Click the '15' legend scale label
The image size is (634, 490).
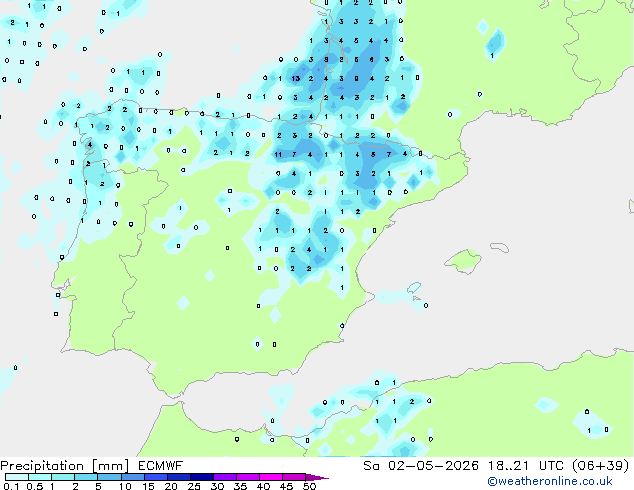click(x=148, y=486)
